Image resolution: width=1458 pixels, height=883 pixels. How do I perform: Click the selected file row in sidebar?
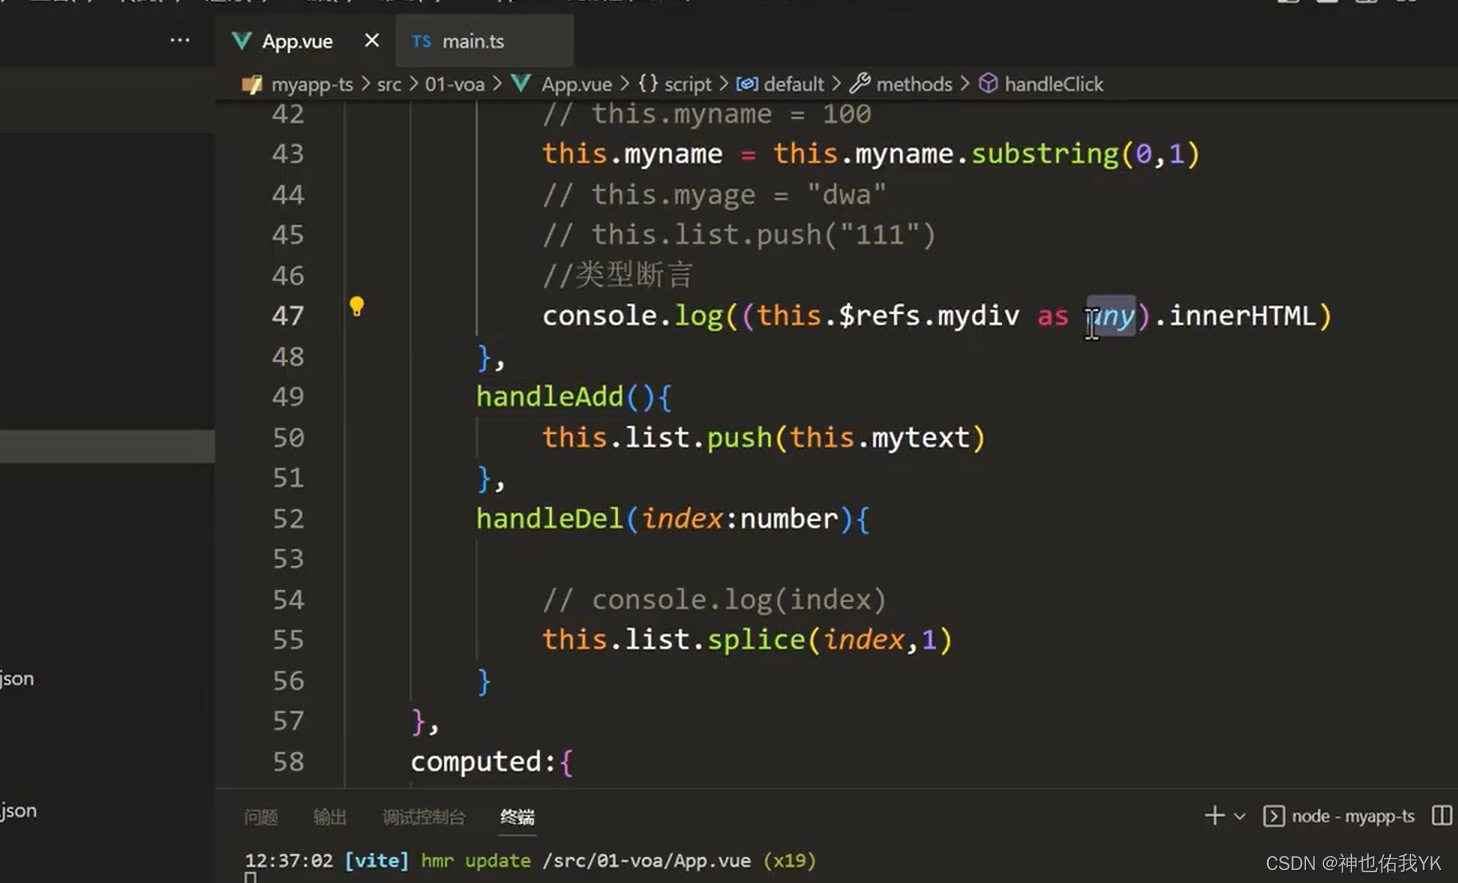coord(107,446)
